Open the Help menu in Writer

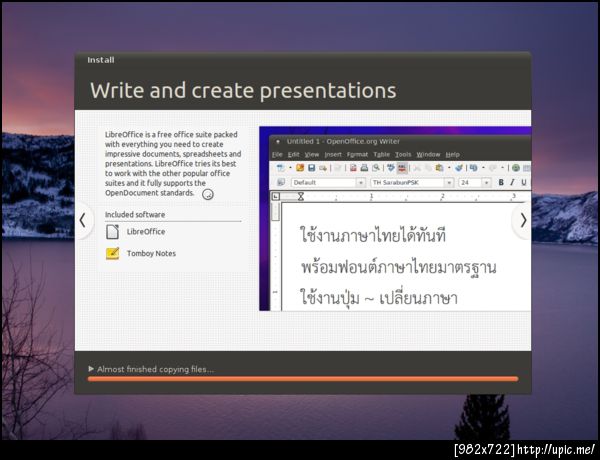click(452, 155)
